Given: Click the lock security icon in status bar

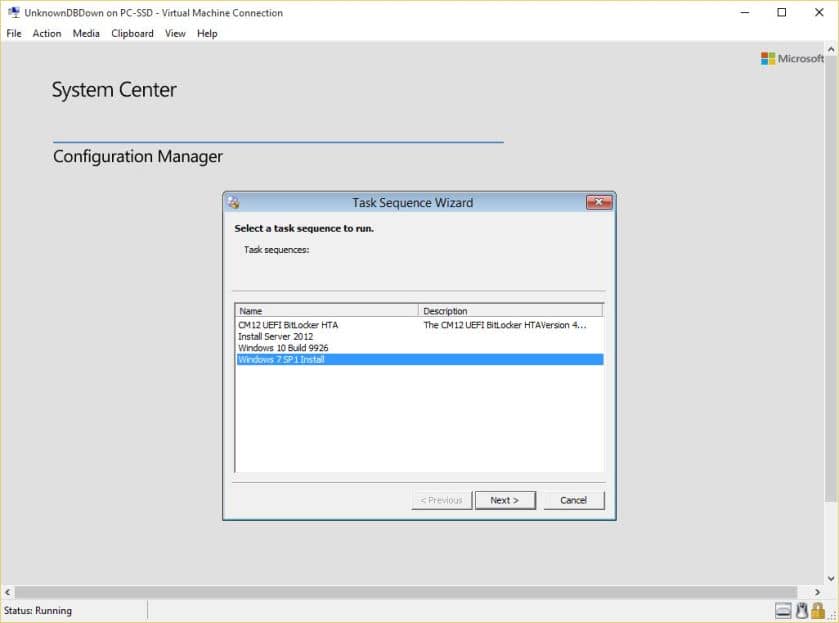Looking at the screenshot, I should 820,610.
